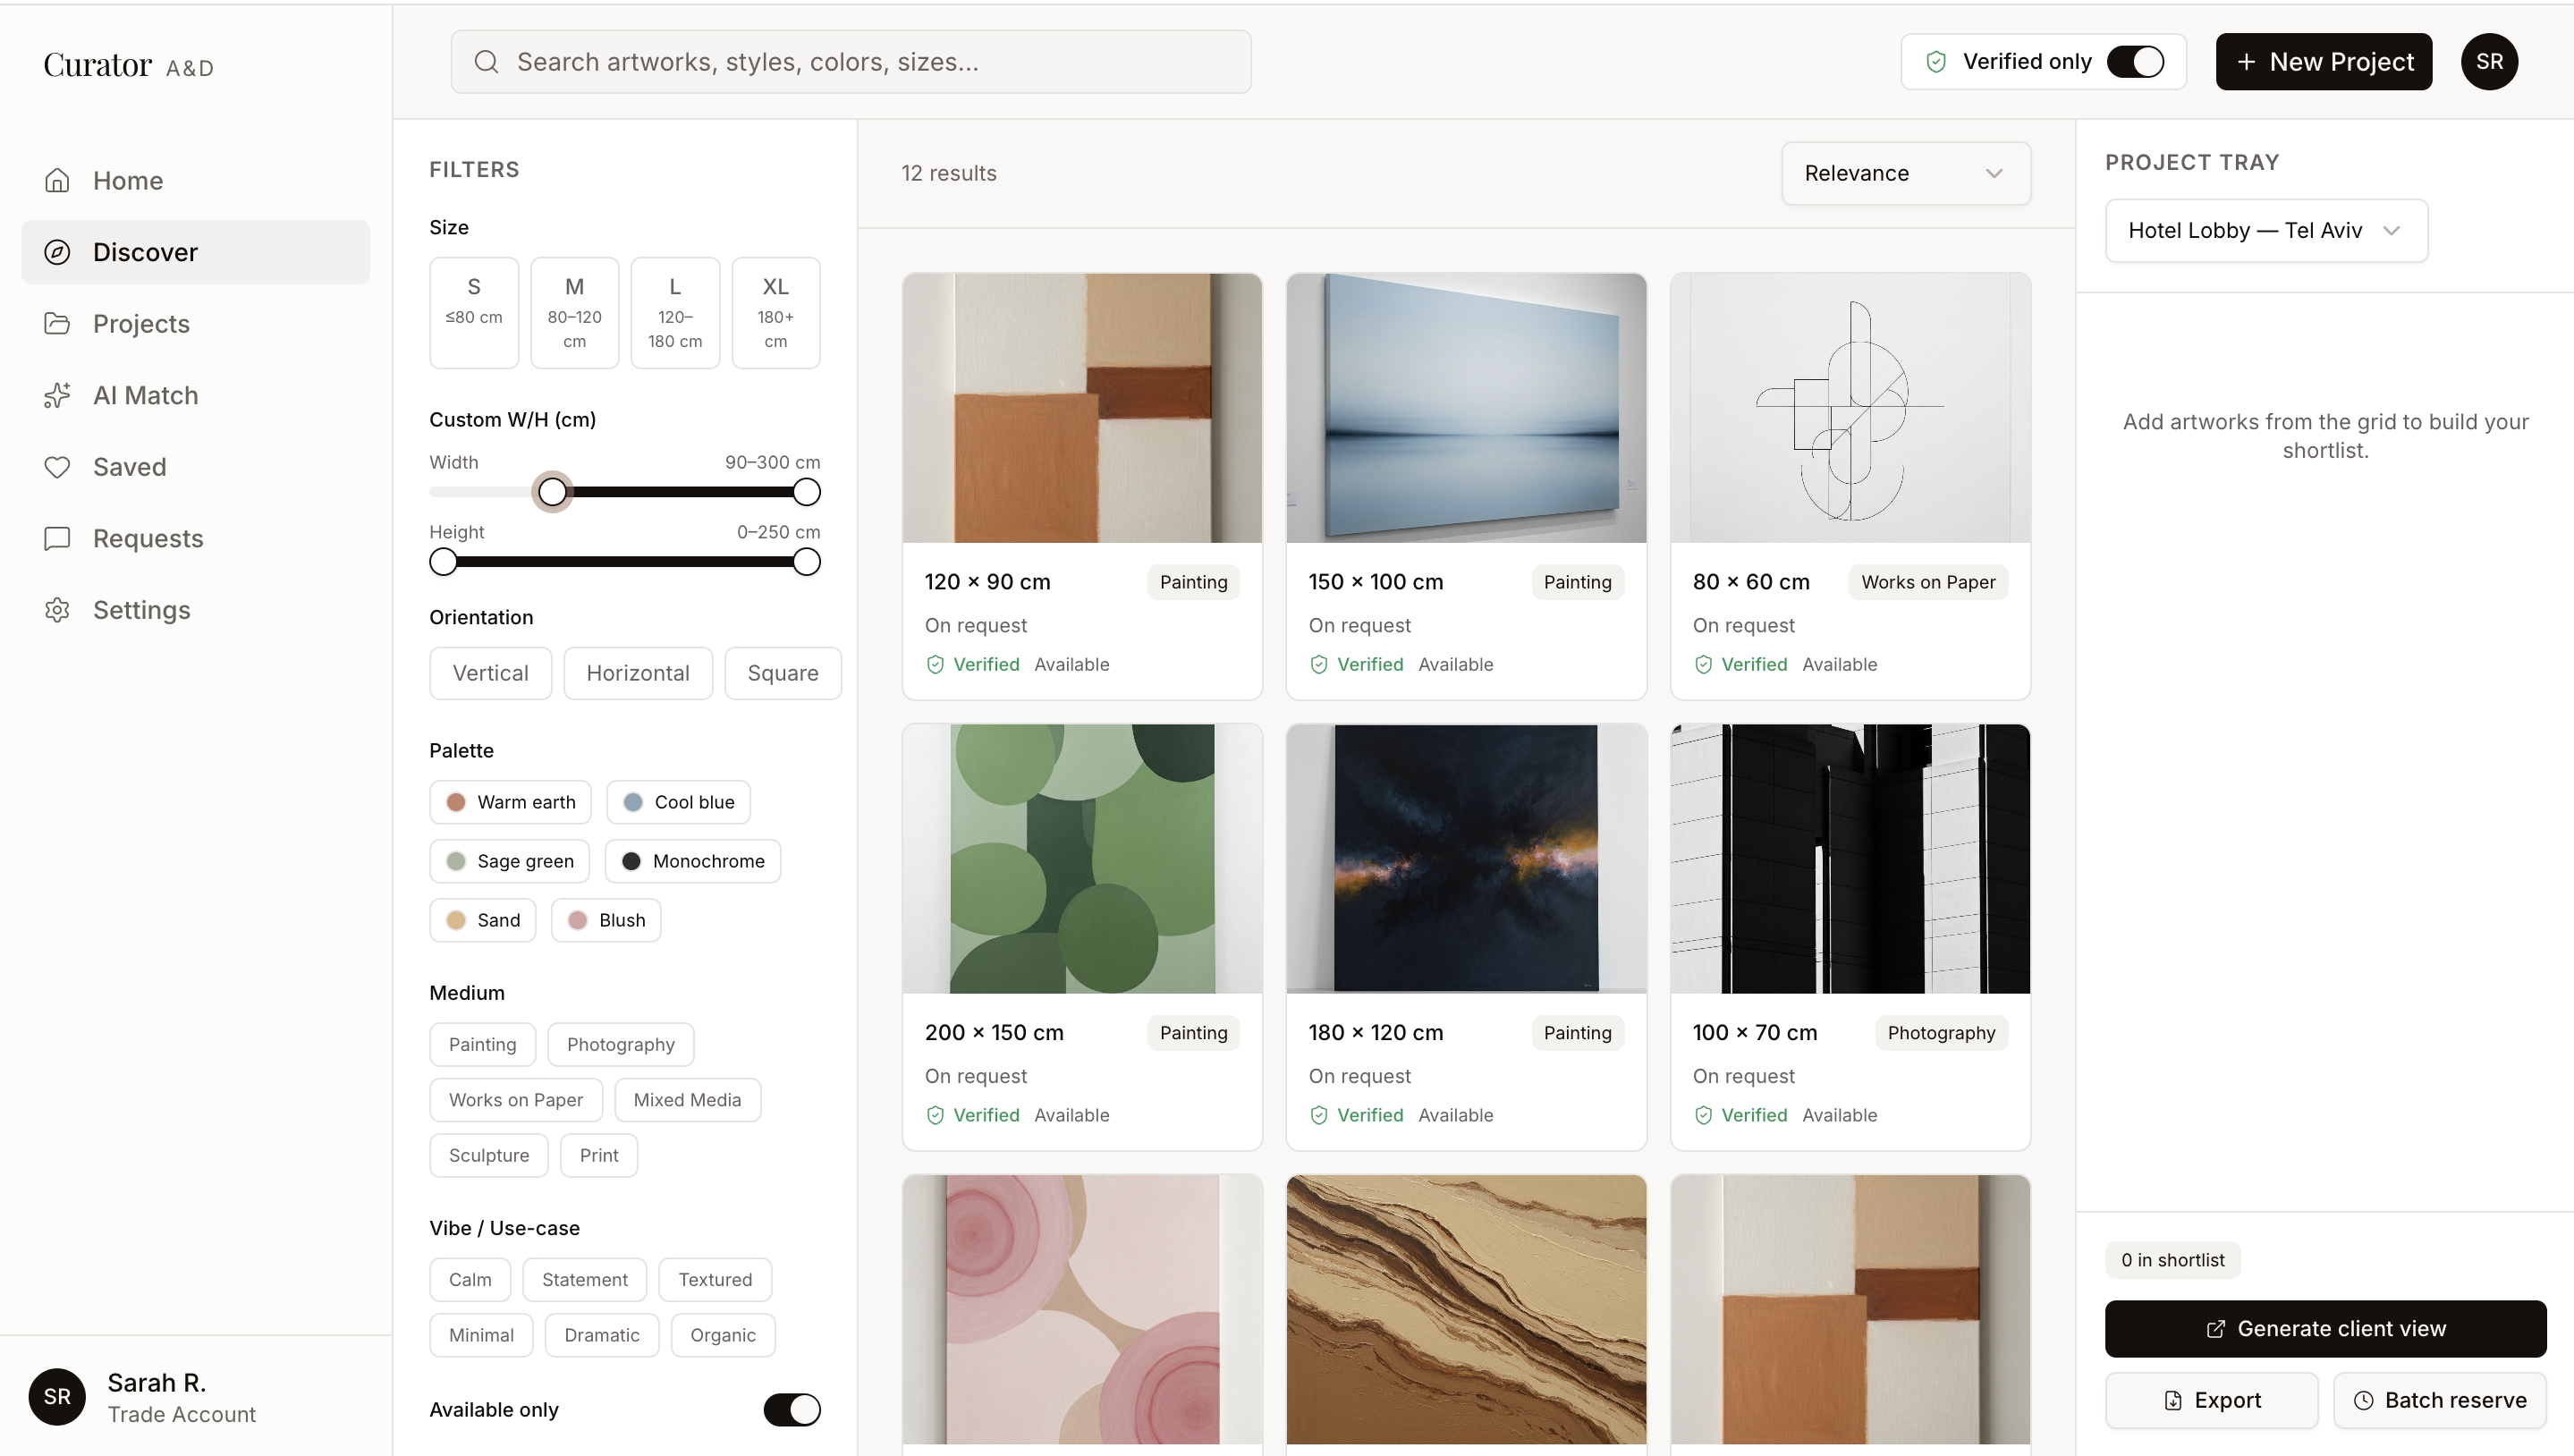This screenshot has width=2574, height=1456.
Task: Open the 150 × 100 cm blue painting thumbnail
Action: click(1466, 408)
